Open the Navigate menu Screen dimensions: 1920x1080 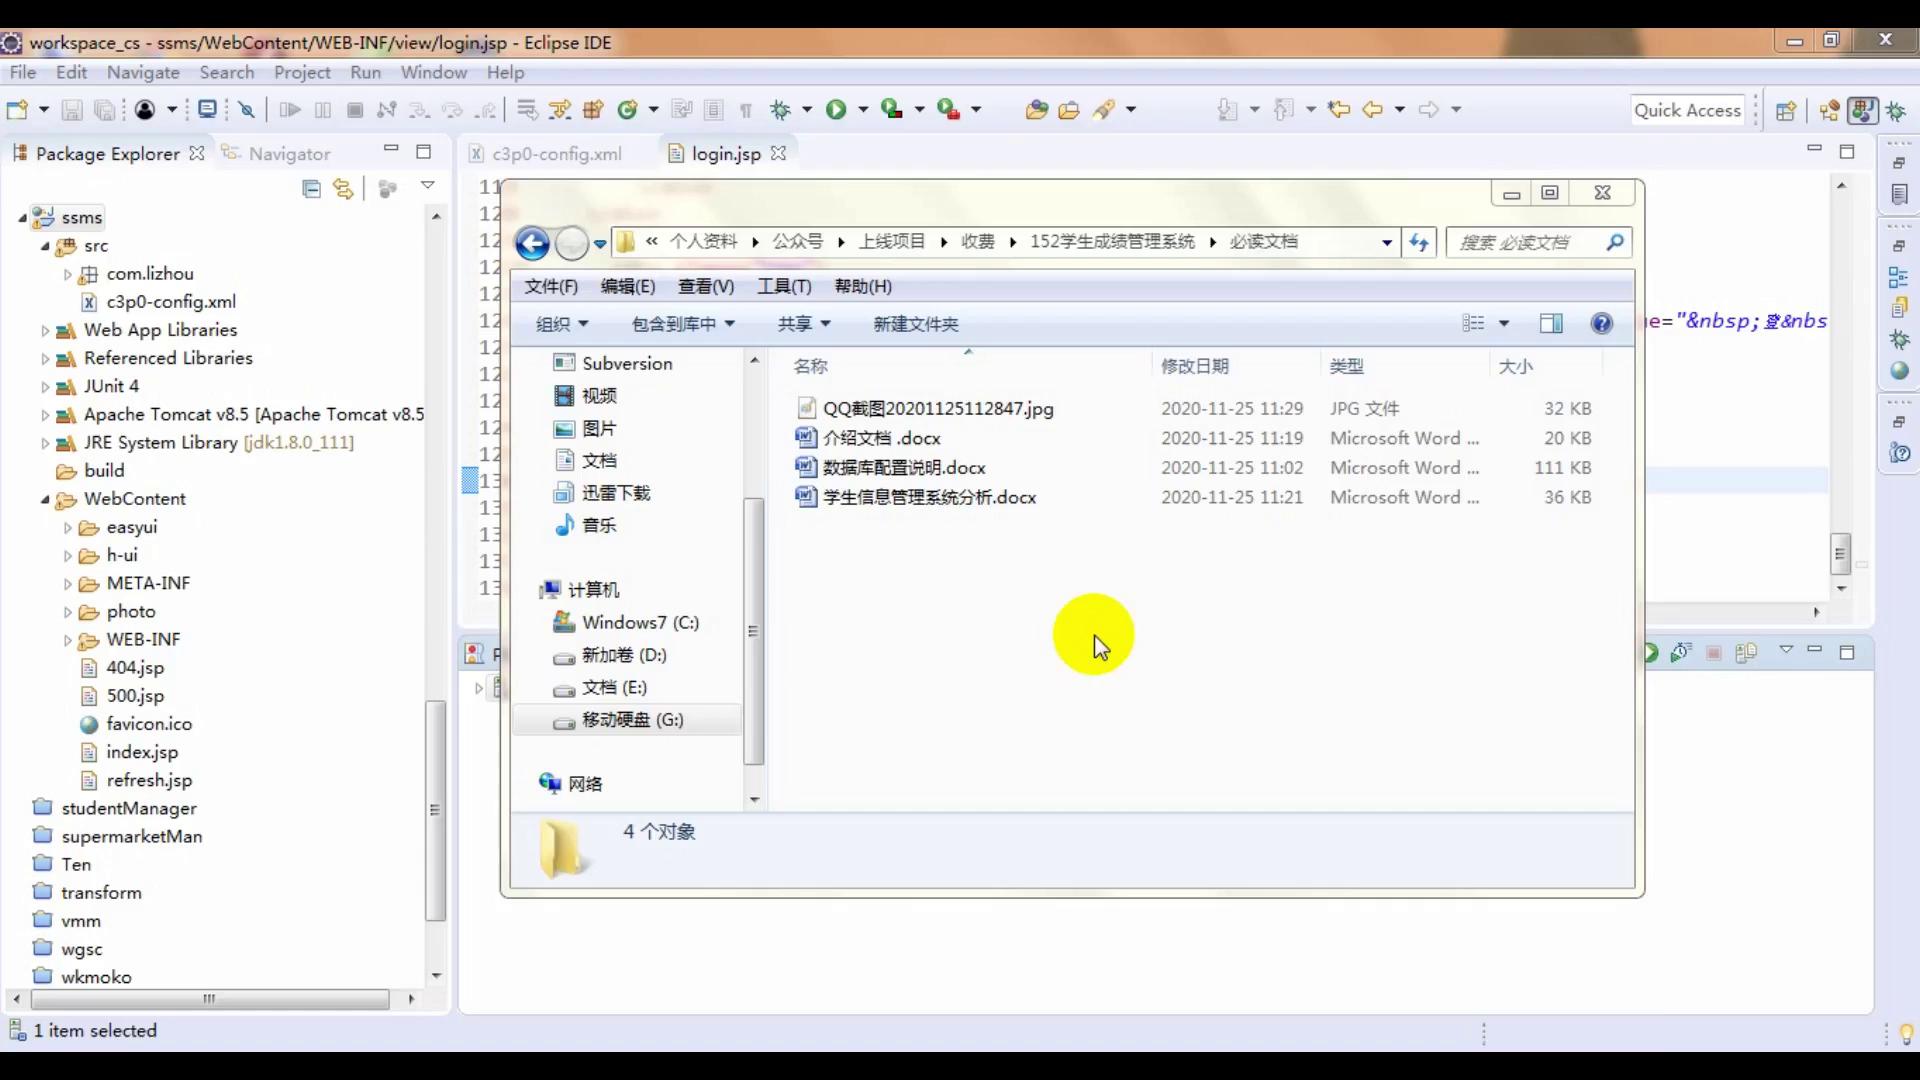click(142, 72)
